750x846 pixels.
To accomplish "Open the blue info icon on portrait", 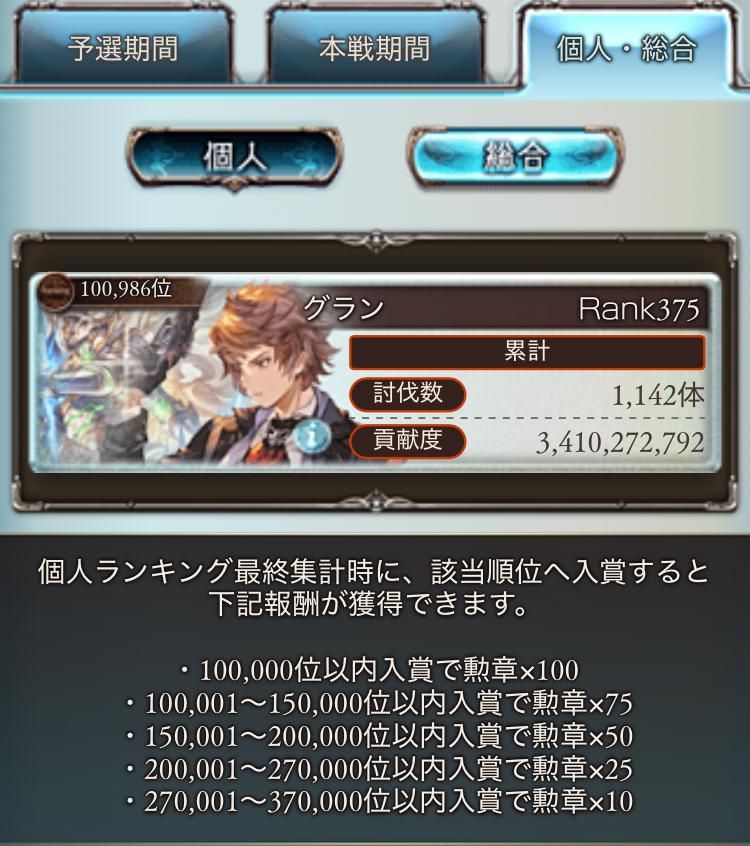I will click(312, 436).
